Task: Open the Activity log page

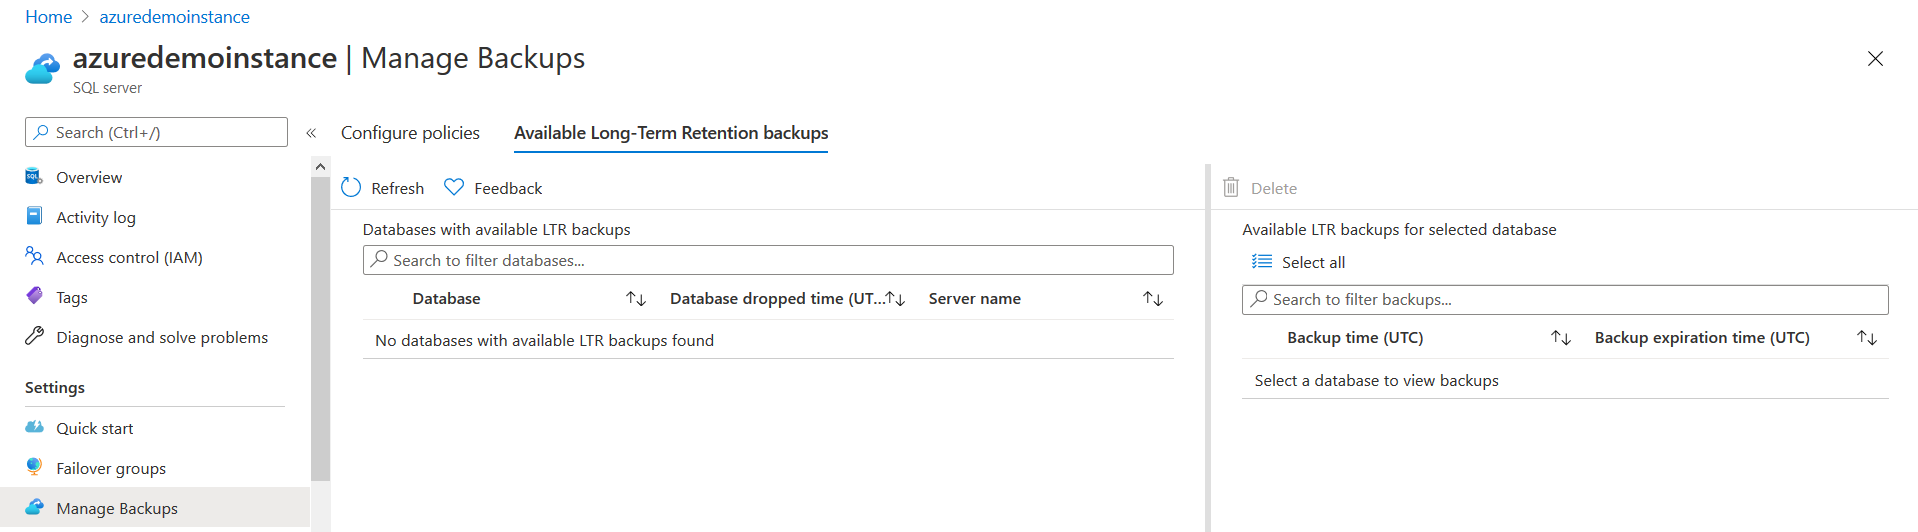Action: (x=96, y=218)
